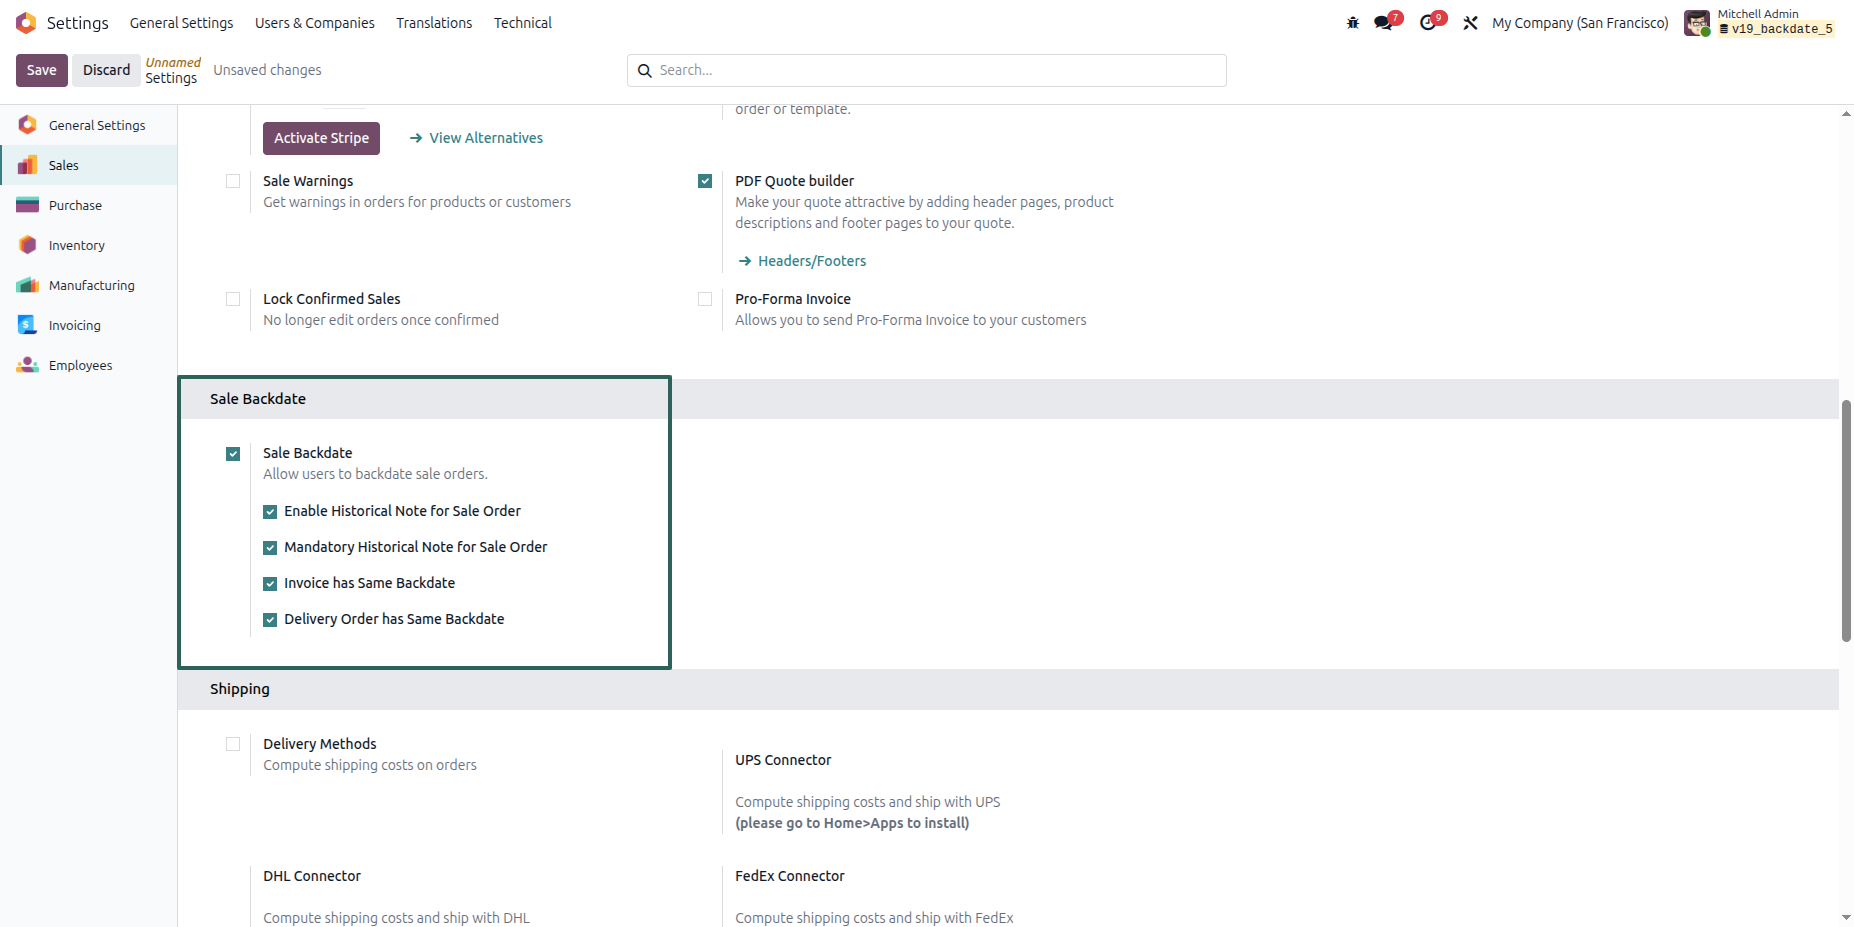This screenshot has height=927, width=1854.
Task: Open Mitchell Admin user avatar menu
Action: click(x=1697, y=23)
